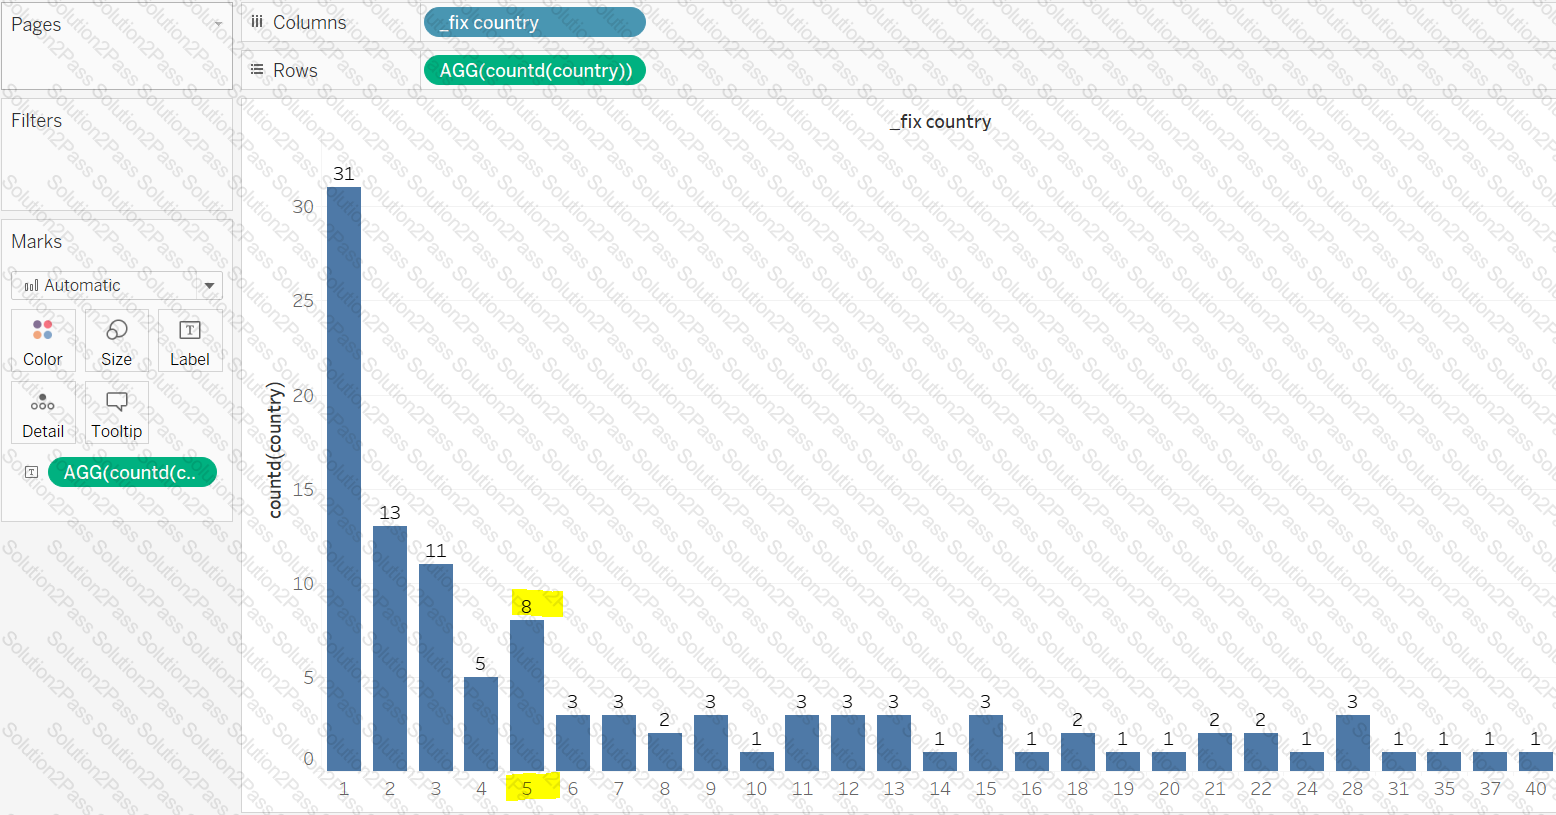Image resolution: width=1556 pixels, height=815 pixels.
Task: Click the text label icon beside AGG pill
Action: [x=31, y=472]
